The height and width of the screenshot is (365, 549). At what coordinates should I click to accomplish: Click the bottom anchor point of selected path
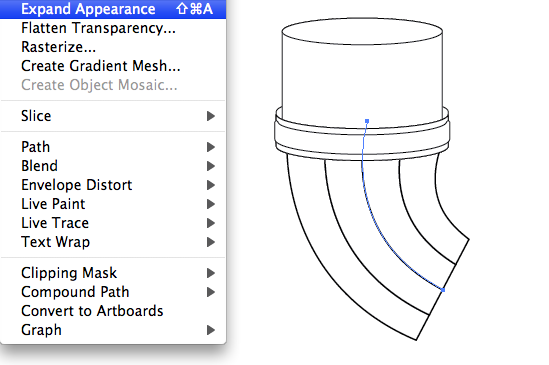[x=443, y=290]
